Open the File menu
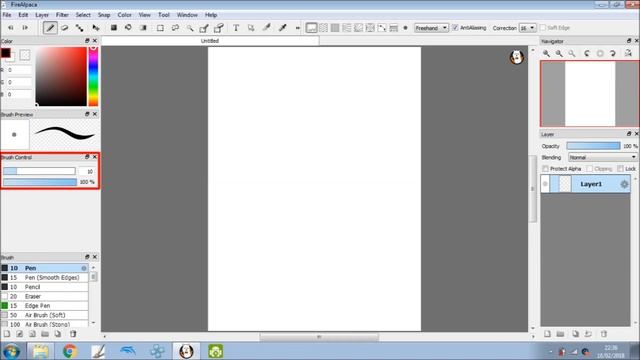Screen dimensions: 640x360 pos(7,15)
